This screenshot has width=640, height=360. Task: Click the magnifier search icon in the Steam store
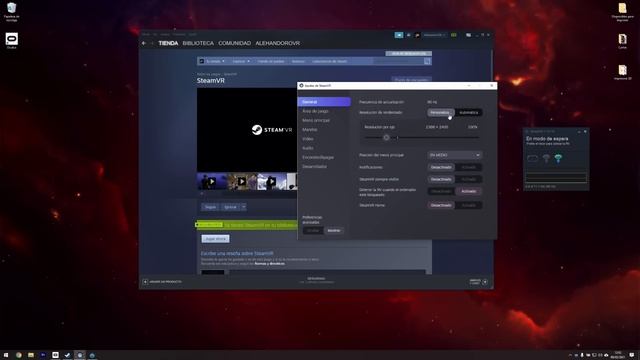point(427,61)
